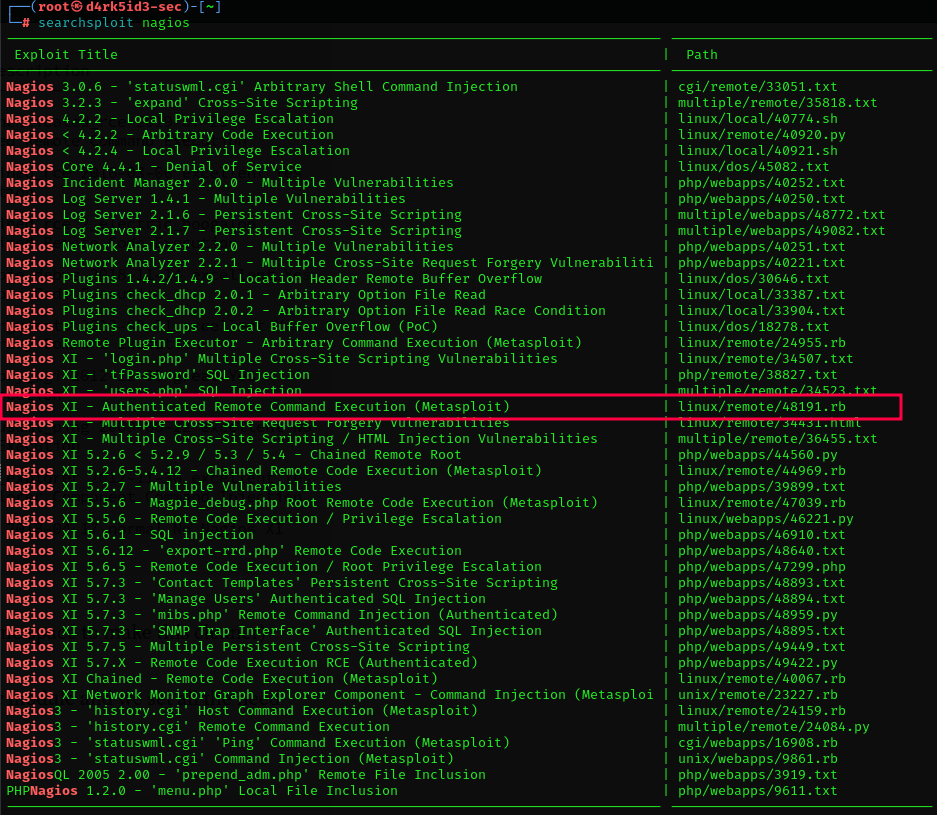This screenshot has width=937, height=815.
Task: Select the Nagios XI 5.6.12 'export-rrd.php' entry
Action: (234, 551)
